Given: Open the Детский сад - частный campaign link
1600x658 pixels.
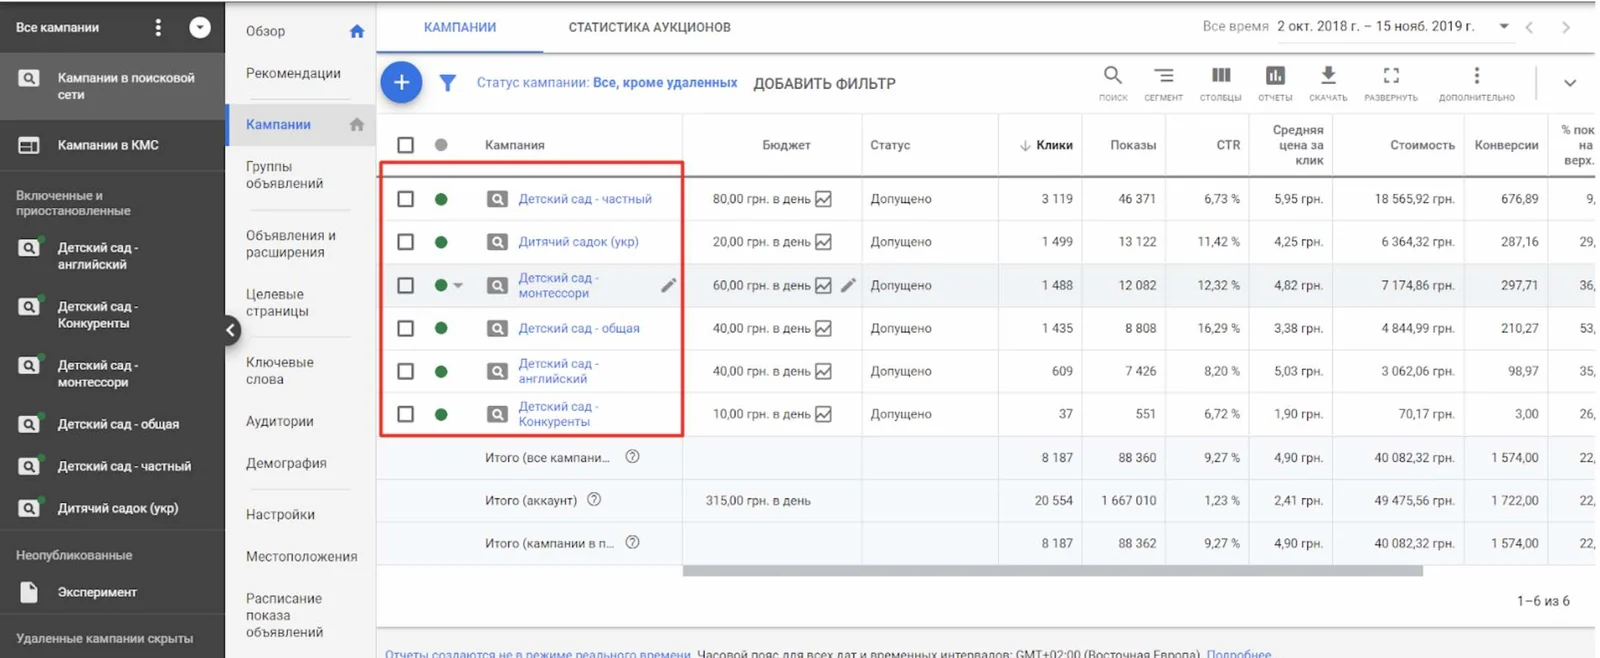Looking at the screenshot, I should click(x=585, y=199).
